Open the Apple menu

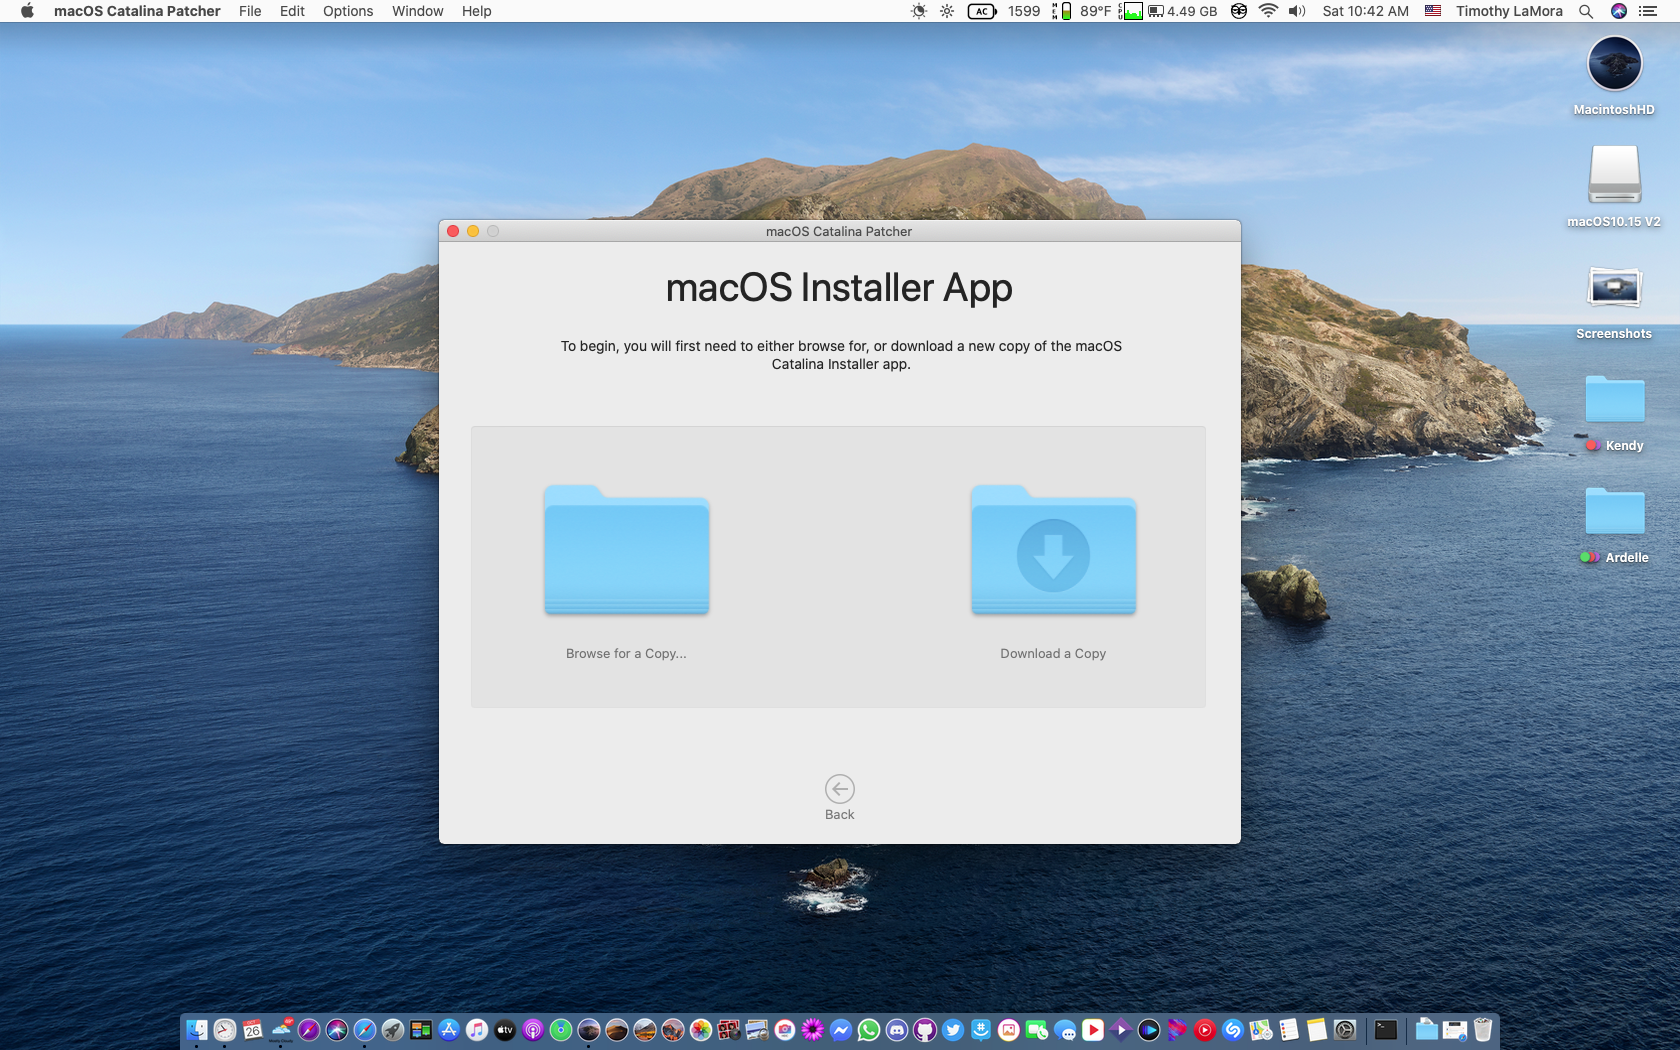pos(27,11)
